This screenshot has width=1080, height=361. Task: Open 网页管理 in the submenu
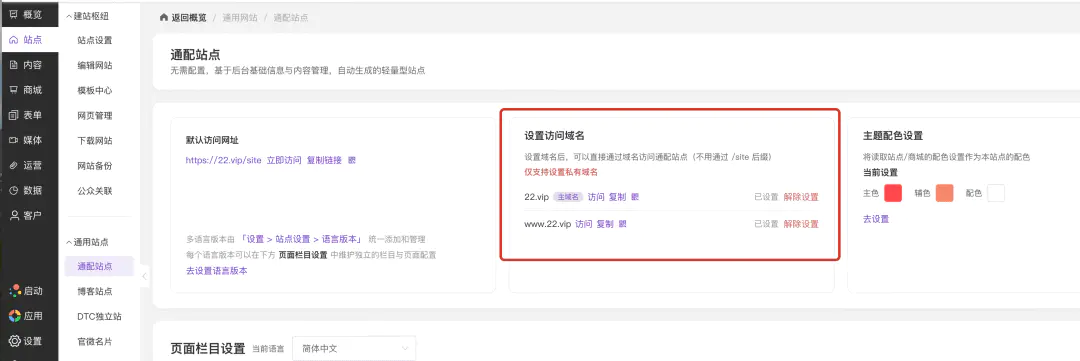95,116
